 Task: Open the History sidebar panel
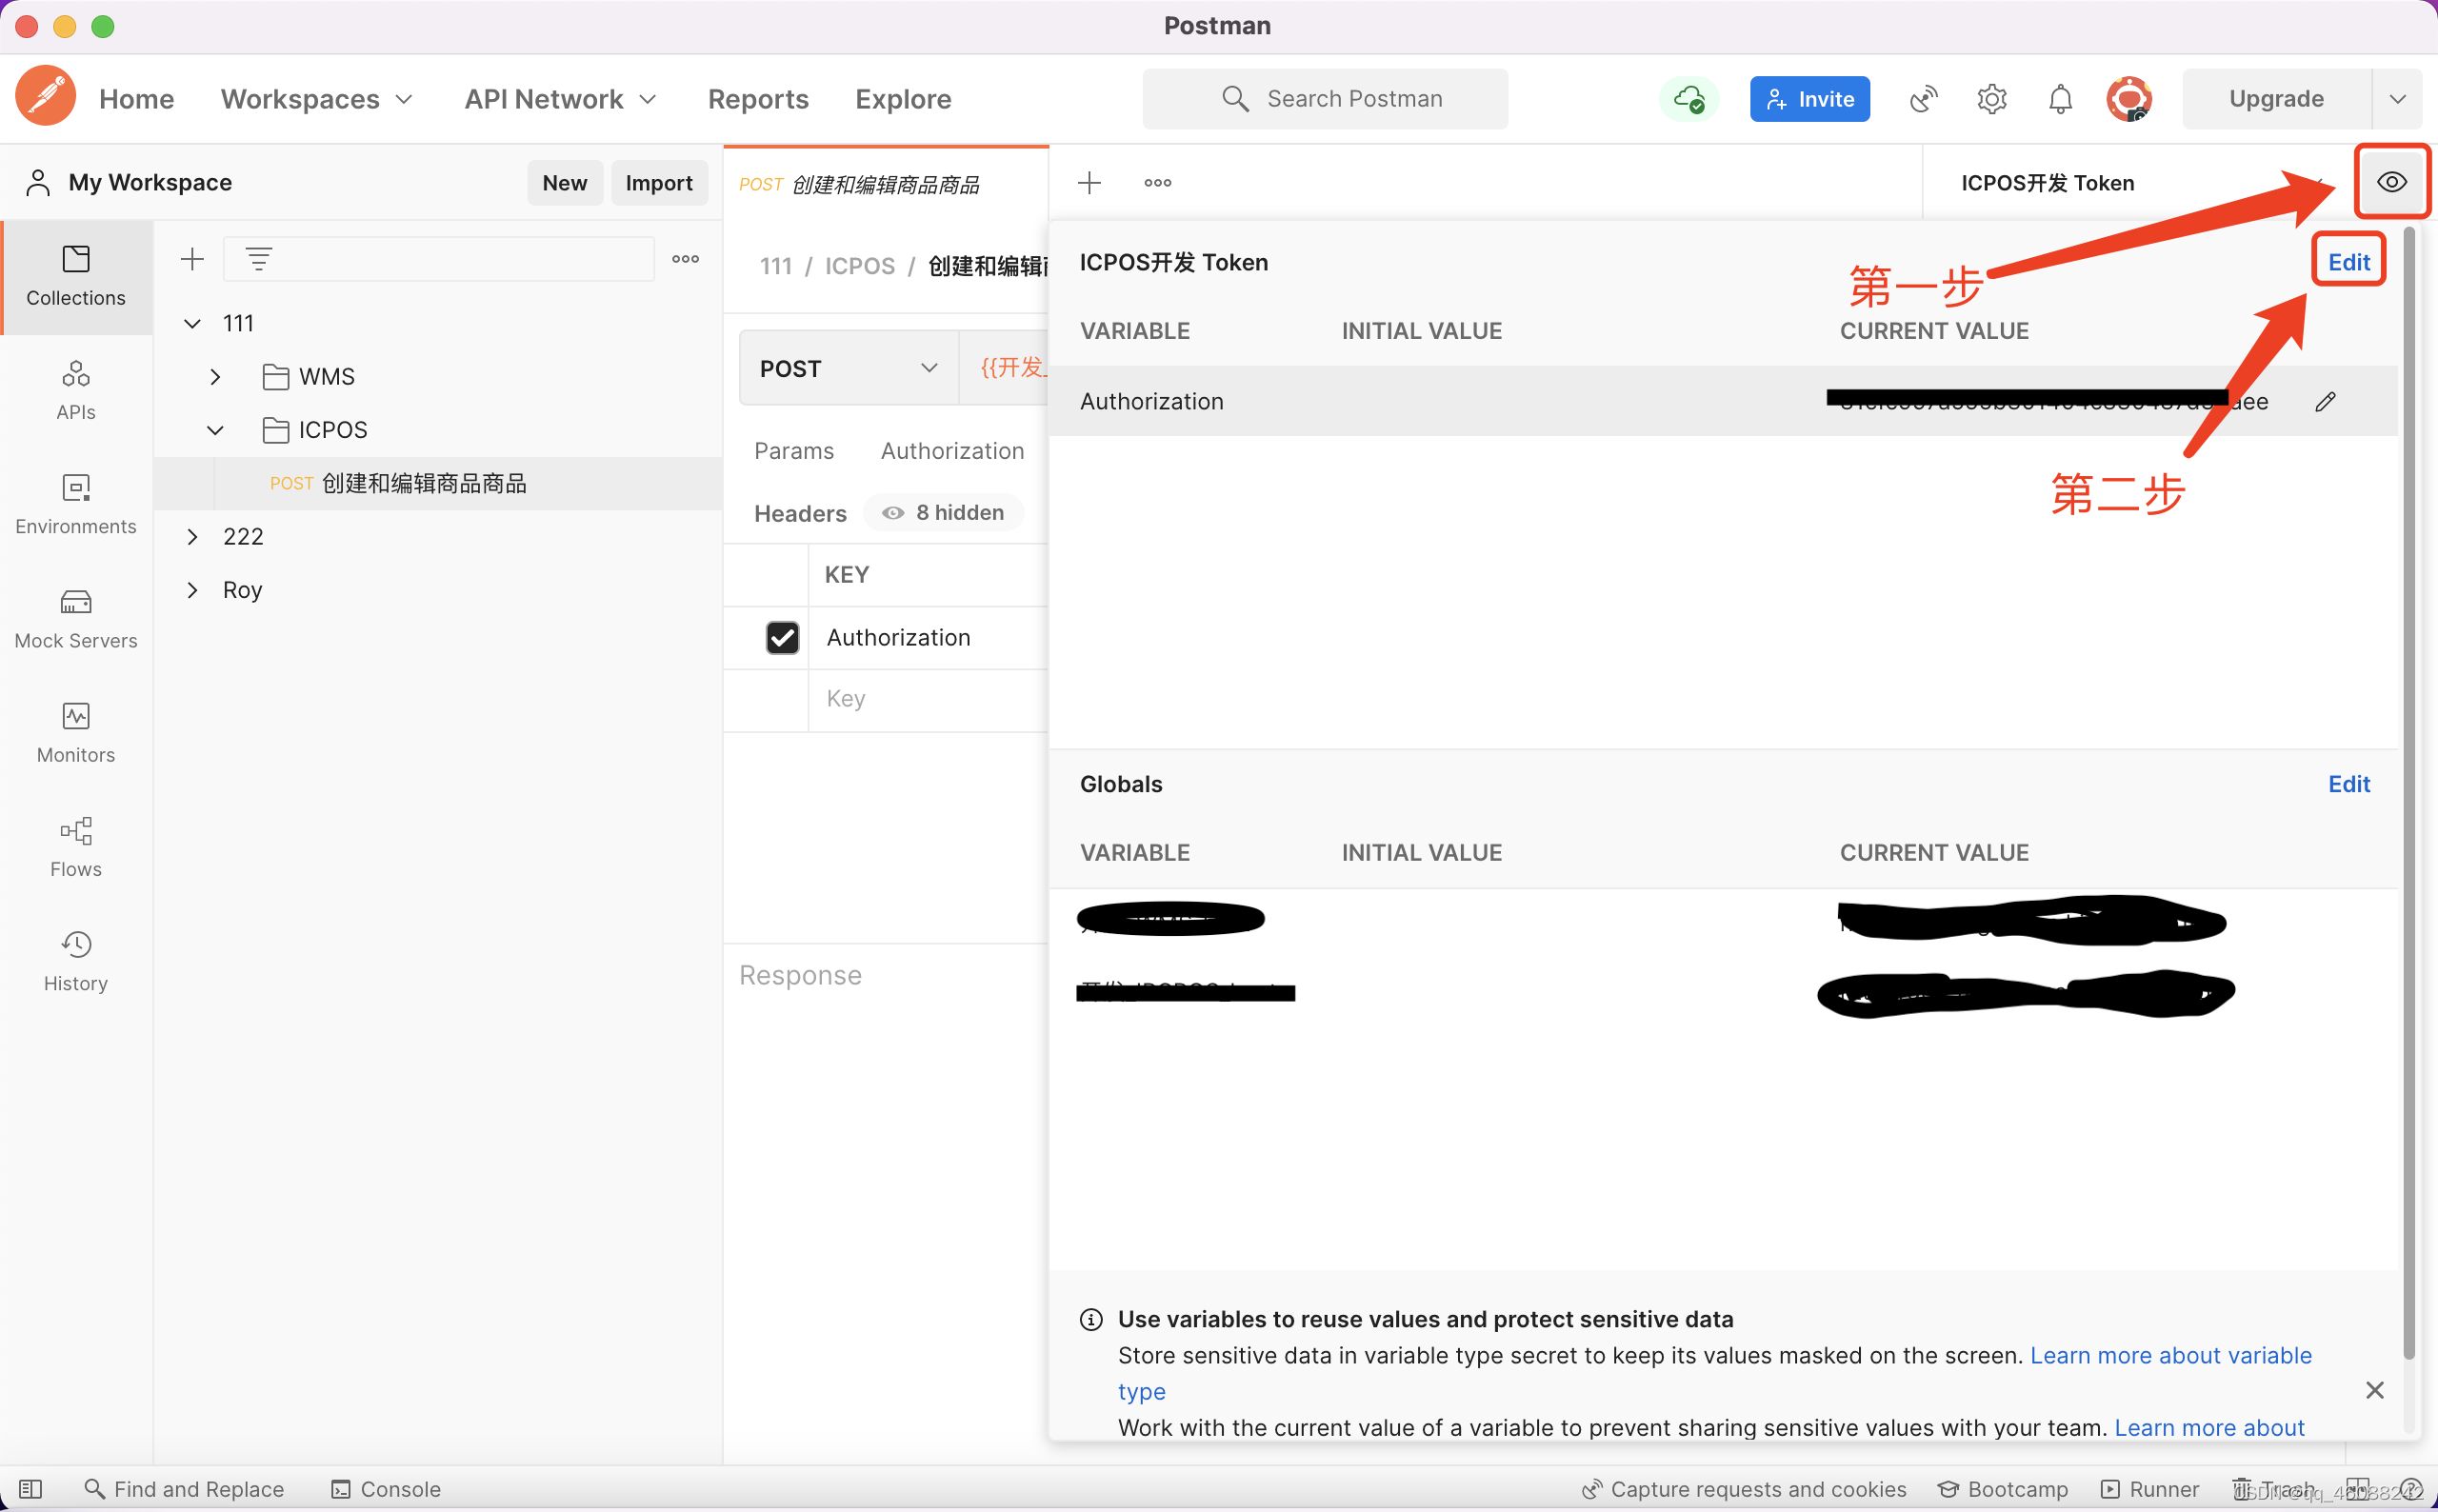pos(76,960)
